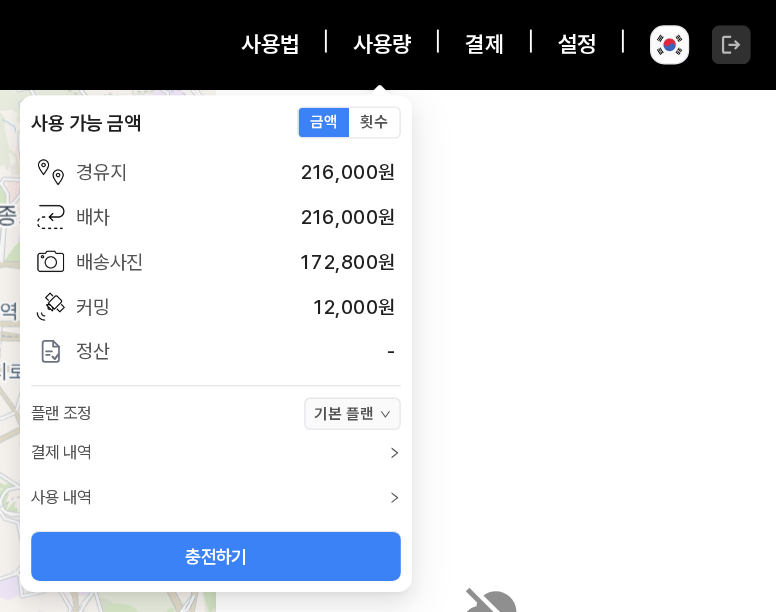776x612 pixels.
Task: Open the 설정 menu item
Action: click(x=577, y=44)
